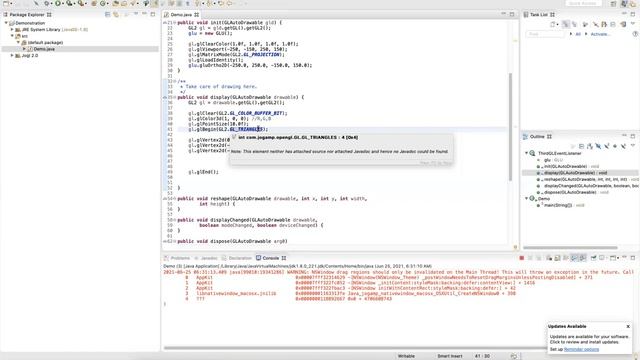Viewport: 640px width, 360px height.
Task: Terminate the running program in Console
Action: click(x=521, y=258)
